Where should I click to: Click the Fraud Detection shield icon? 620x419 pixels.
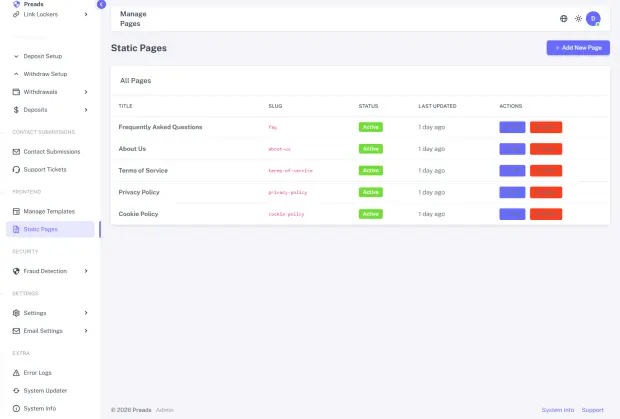tap(16, 271)
